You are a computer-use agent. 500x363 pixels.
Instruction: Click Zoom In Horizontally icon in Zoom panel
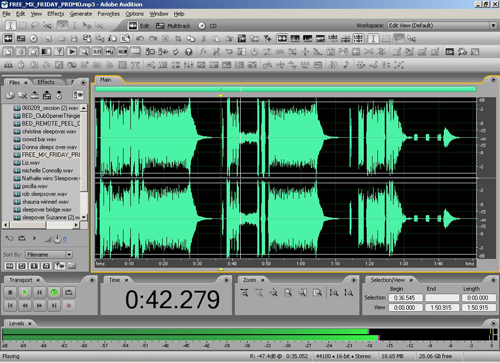click(244, 293)
